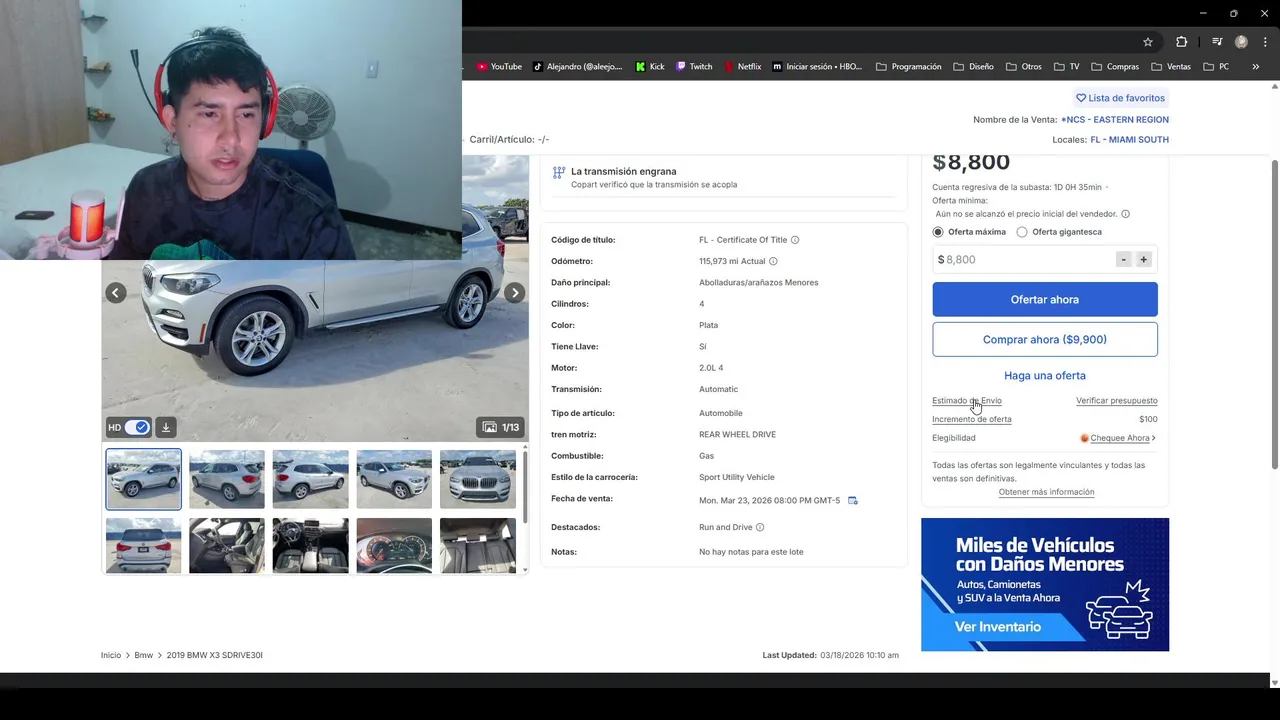Viewport: 1280px width, 720px height.
Task: Show next vehicle photo arrow
Action: coord(514,293)
